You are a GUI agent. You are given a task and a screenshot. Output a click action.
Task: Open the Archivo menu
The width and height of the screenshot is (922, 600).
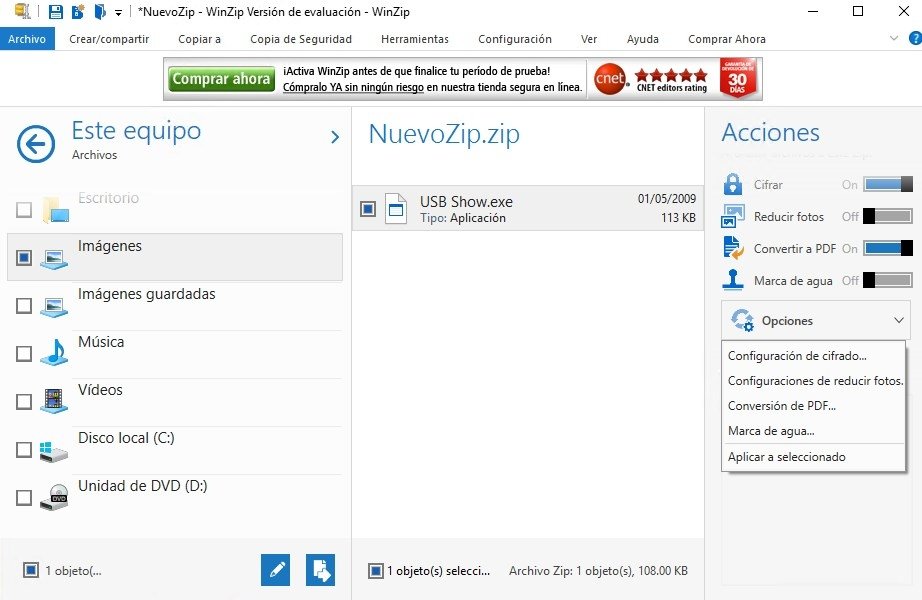point(27,39)
